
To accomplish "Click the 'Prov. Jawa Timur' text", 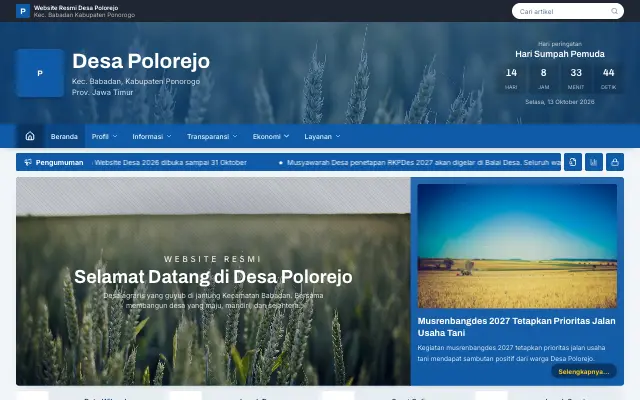I will pyautogui.click(x=102, y=92).
